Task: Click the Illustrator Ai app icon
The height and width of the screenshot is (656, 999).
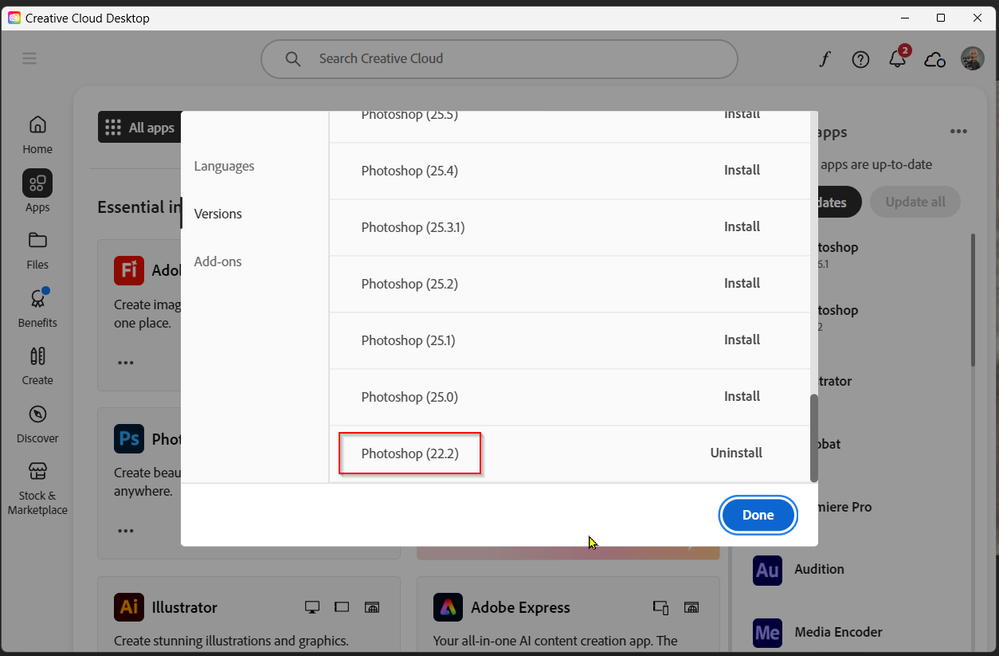Action: pos(129,607)
